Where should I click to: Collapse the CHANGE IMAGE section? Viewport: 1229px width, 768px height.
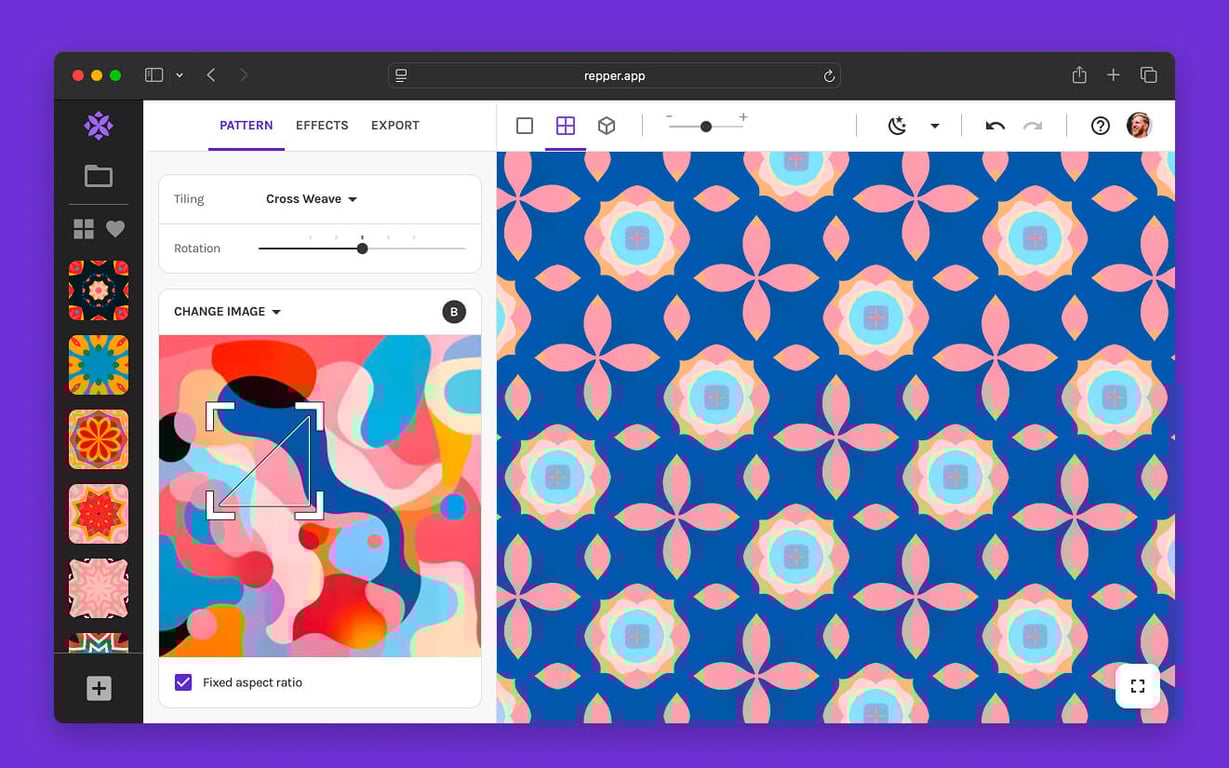276,311
